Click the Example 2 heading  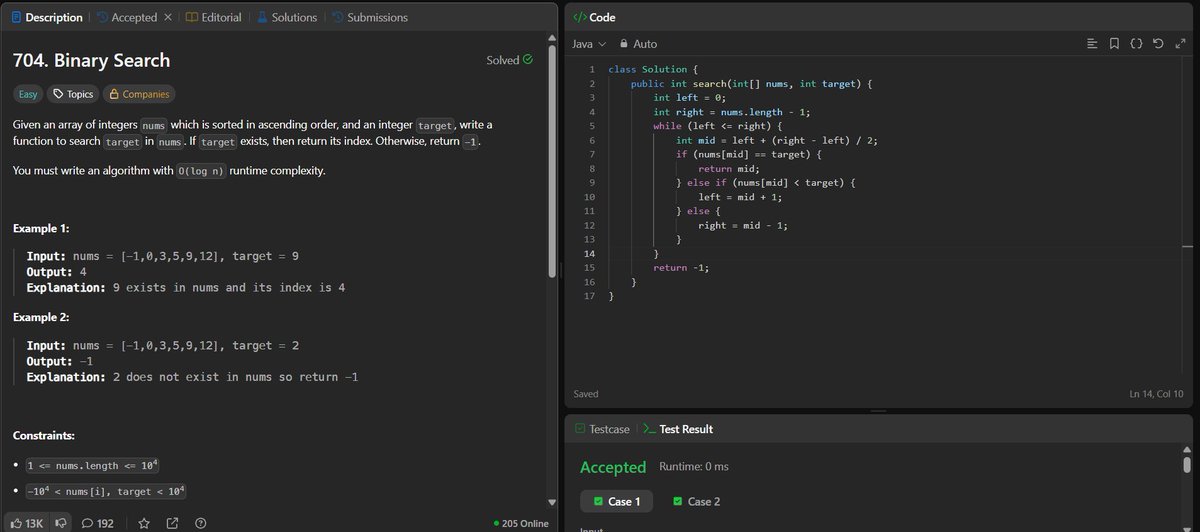pos(41,317)
